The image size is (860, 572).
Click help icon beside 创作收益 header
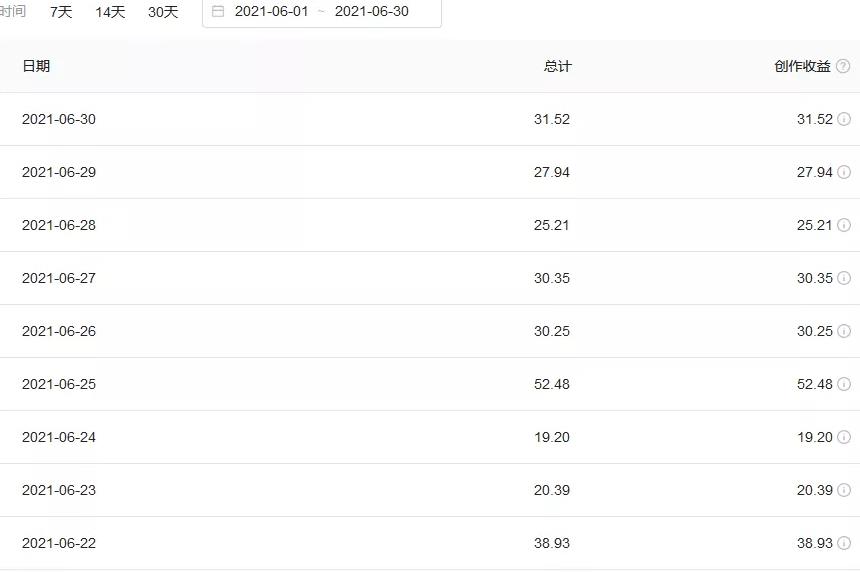[x=843, y=66]
